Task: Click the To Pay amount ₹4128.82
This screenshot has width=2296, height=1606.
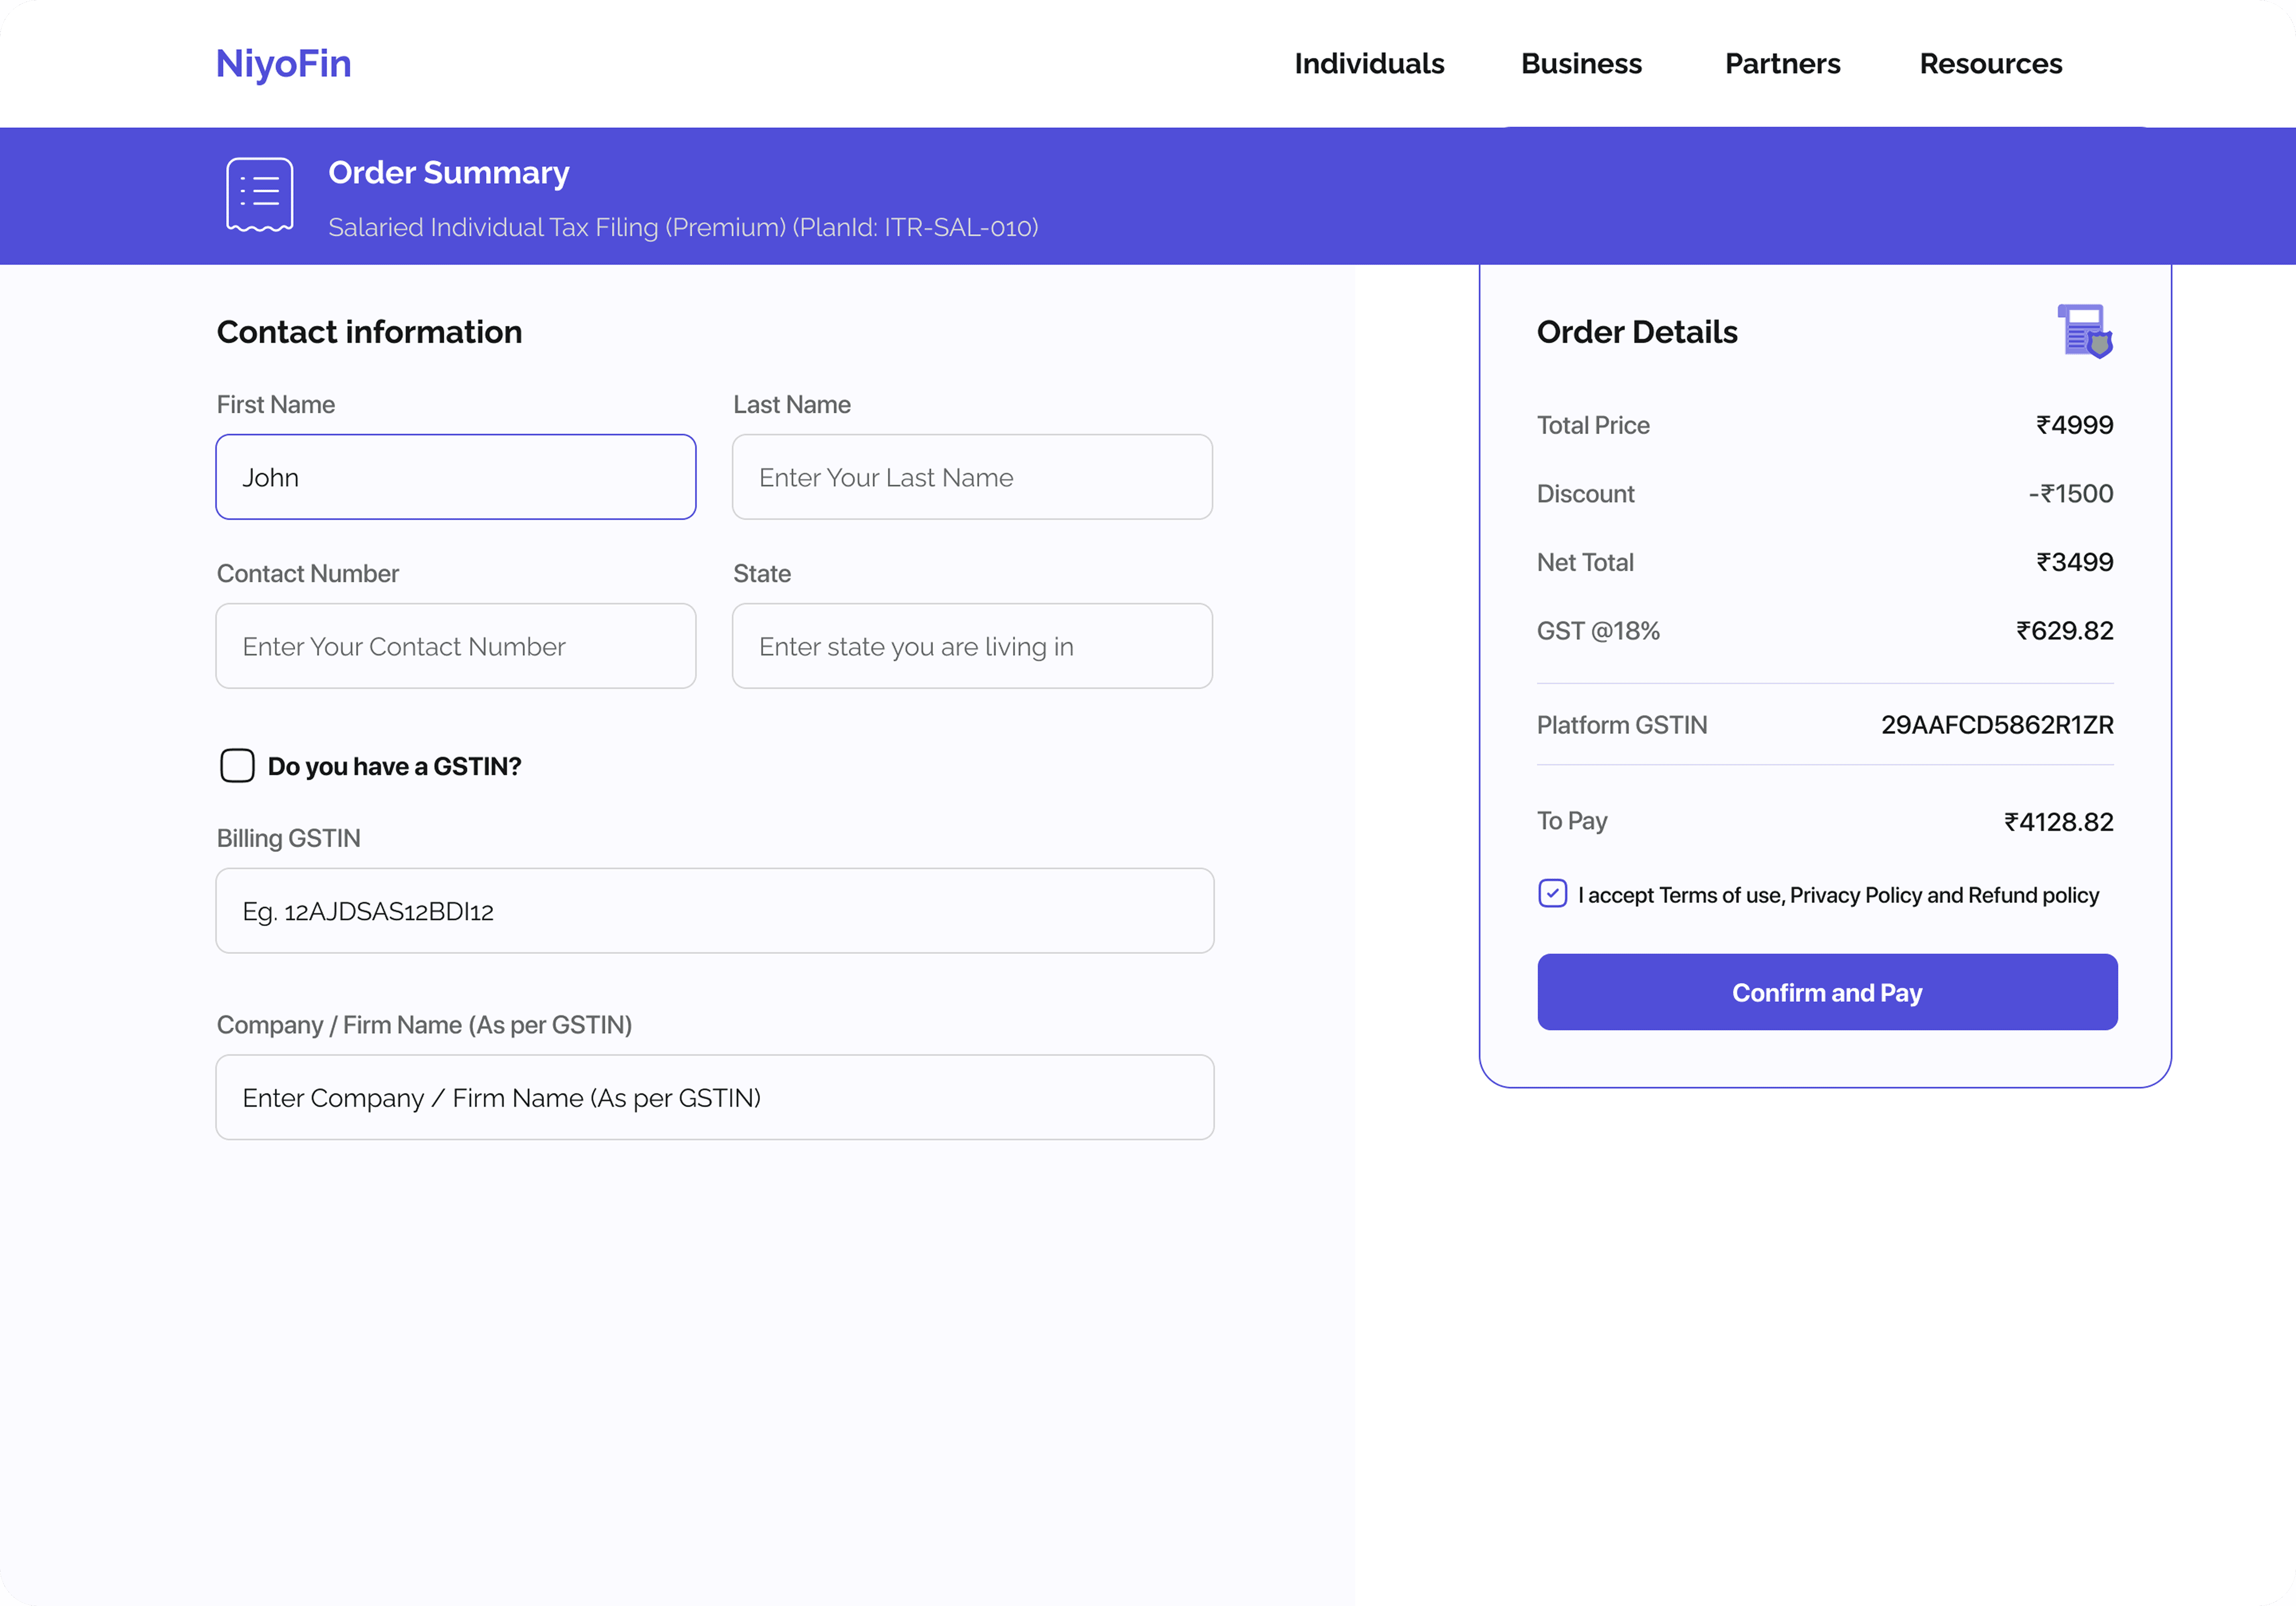Action: (x=2058, y=822)
